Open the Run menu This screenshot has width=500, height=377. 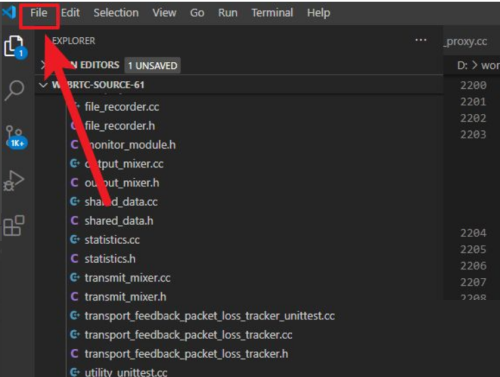click(228, 13)
